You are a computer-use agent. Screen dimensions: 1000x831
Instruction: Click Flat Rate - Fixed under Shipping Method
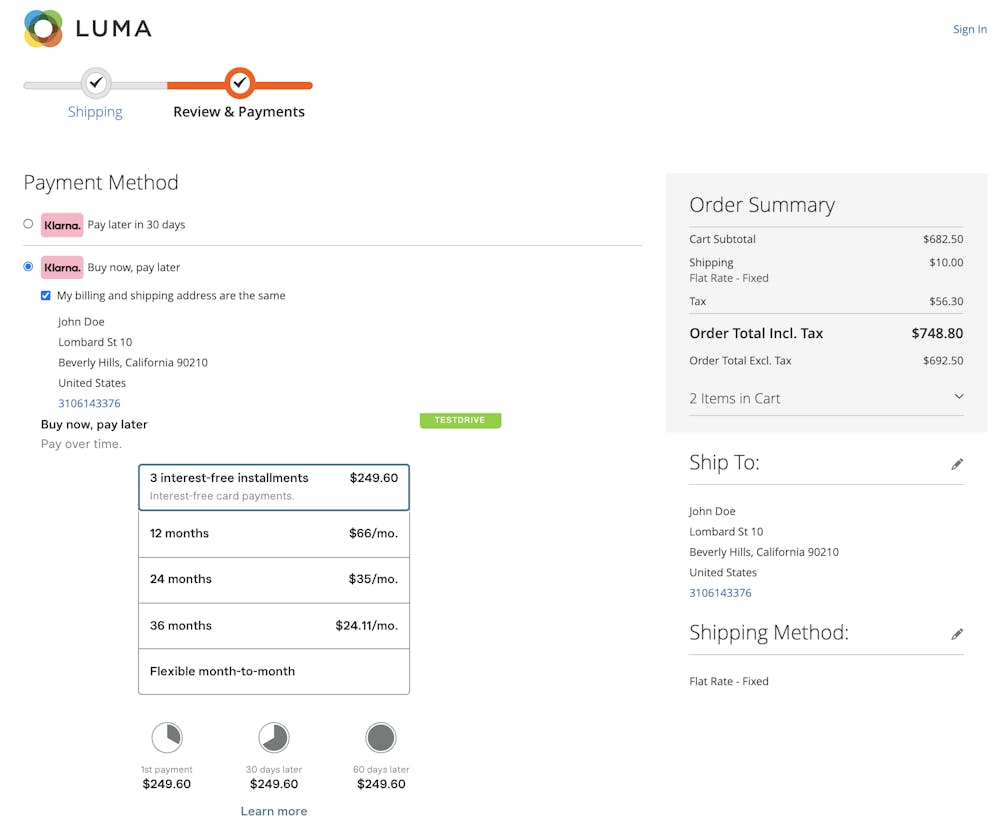[x=728, y=681]
